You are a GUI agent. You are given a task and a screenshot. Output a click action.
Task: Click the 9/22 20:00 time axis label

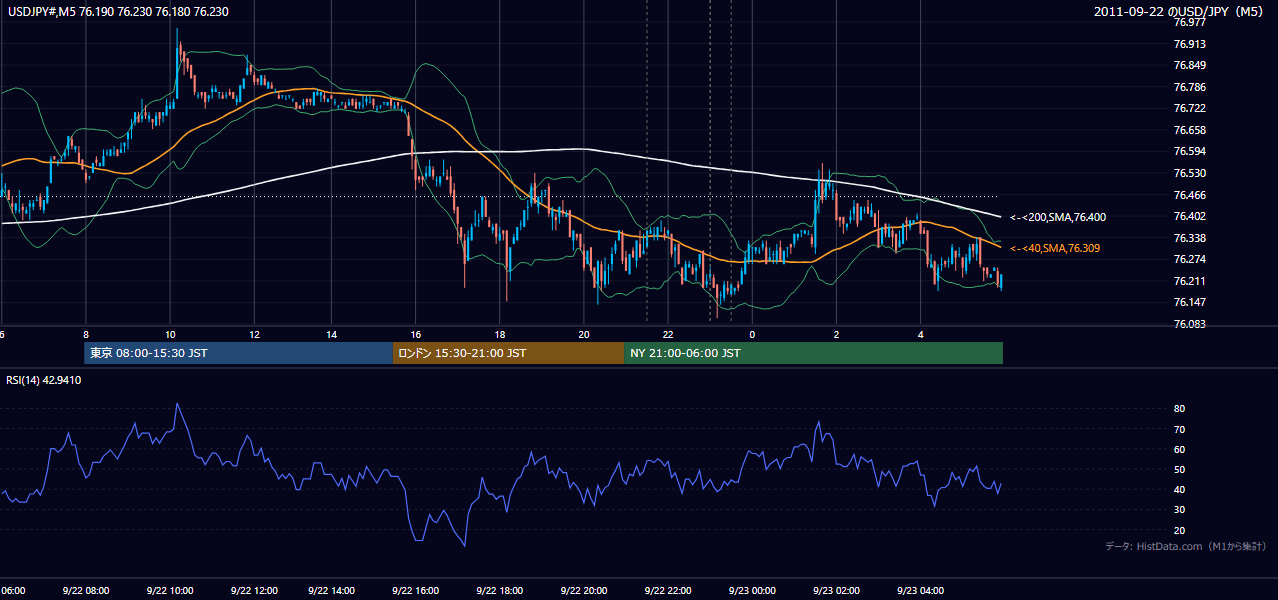coord(584,590)
